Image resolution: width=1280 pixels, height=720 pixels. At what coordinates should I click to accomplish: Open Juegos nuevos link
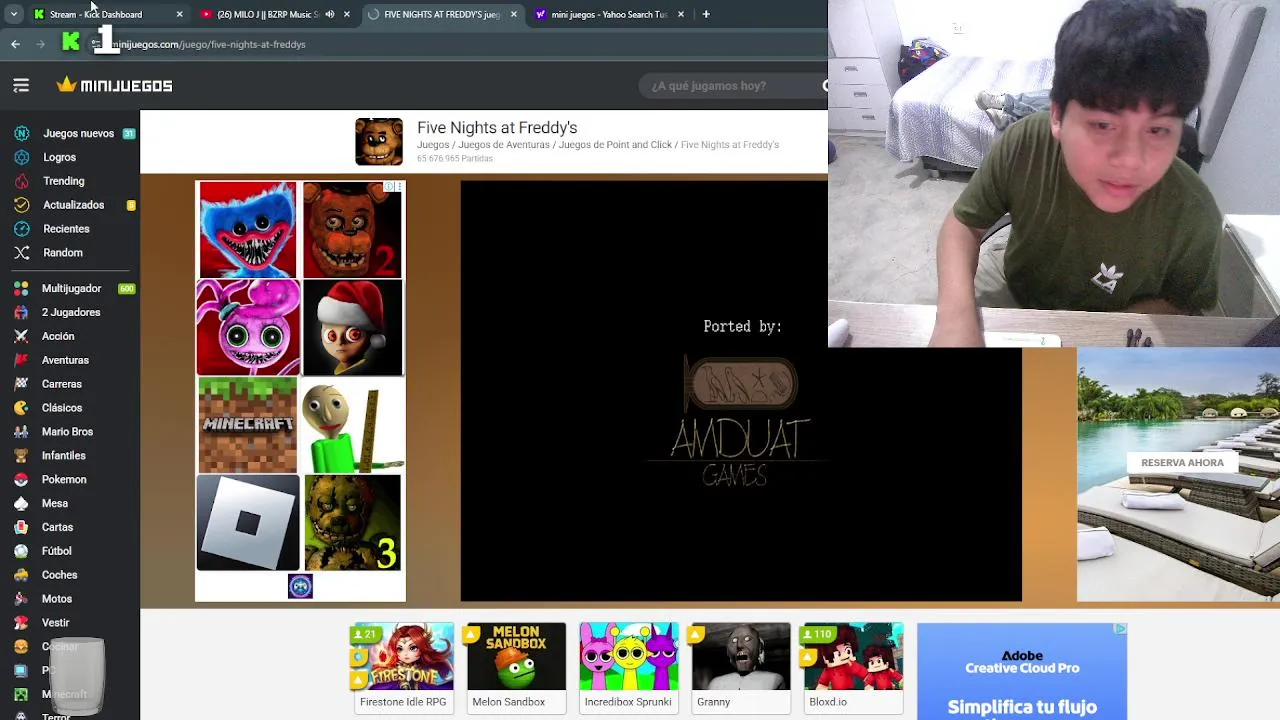[x=78, y=133]
